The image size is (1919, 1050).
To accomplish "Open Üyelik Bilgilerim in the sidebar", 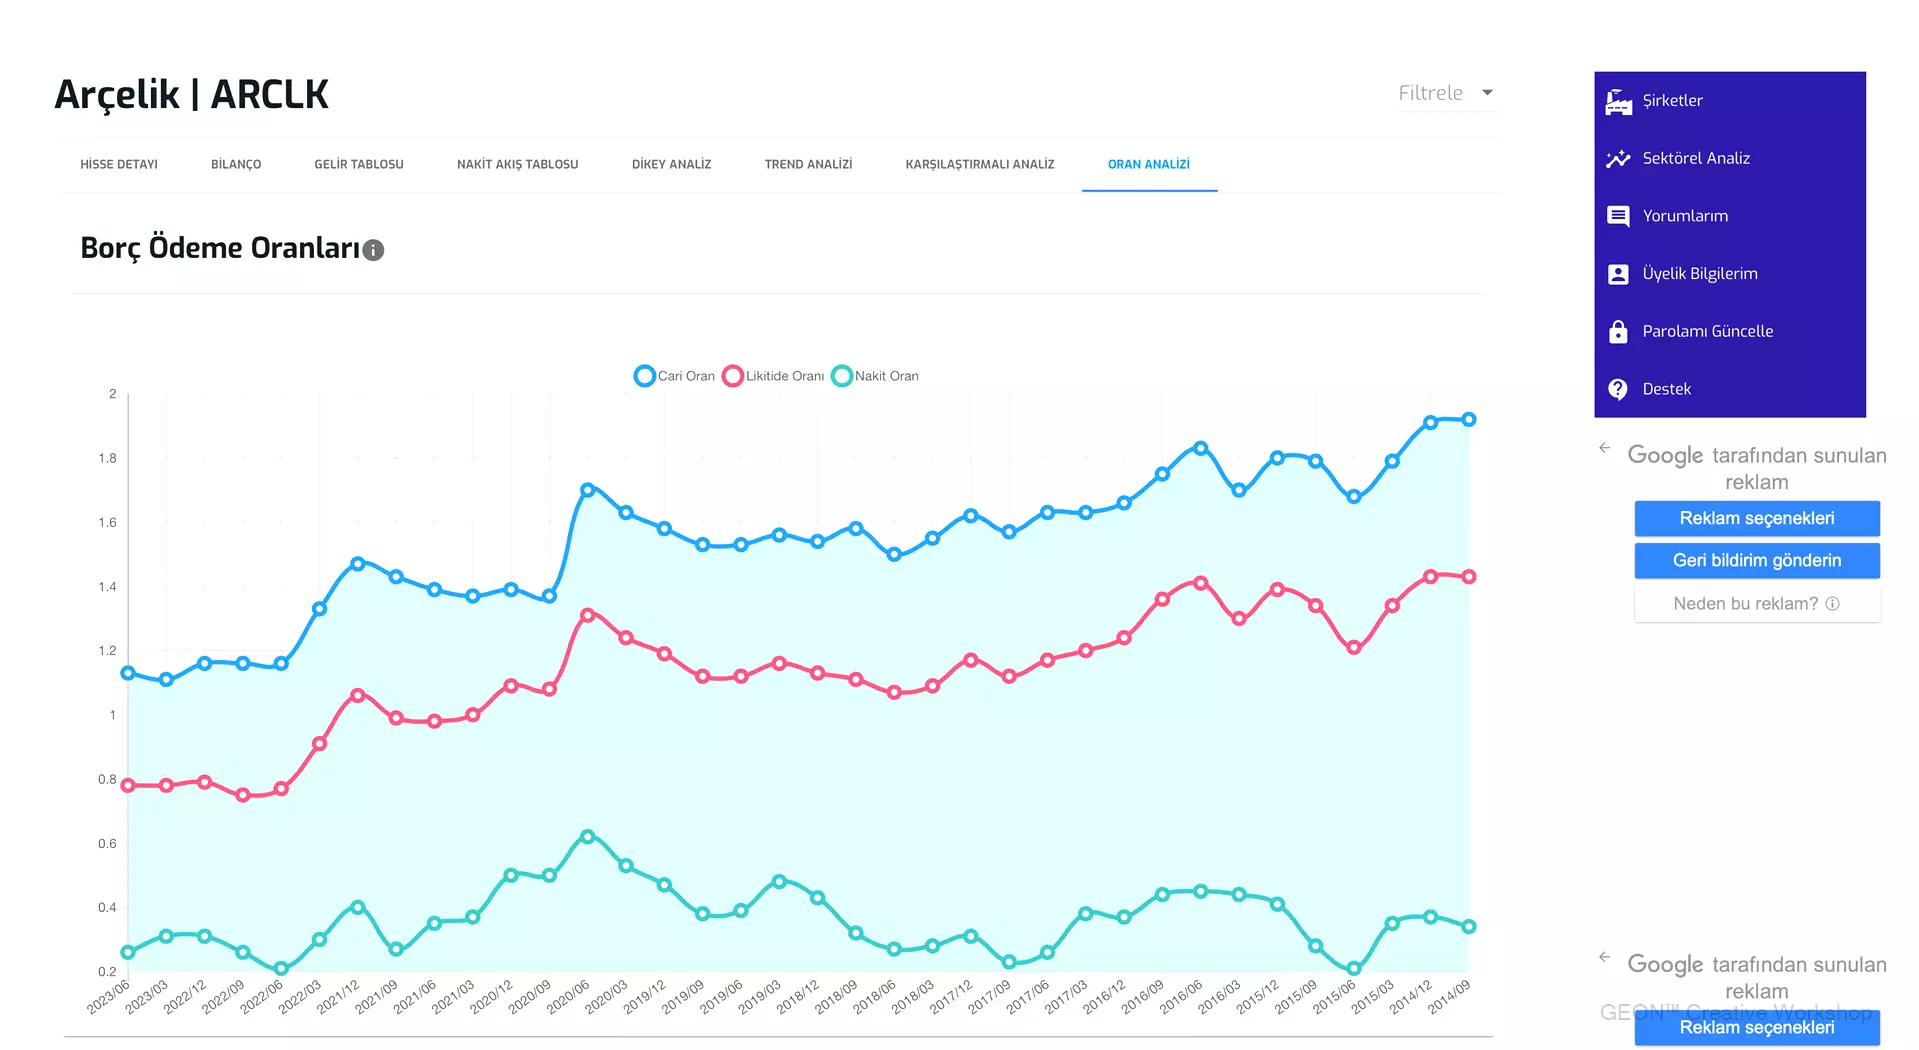I will pyautogui.click(x=1729, y=274).
